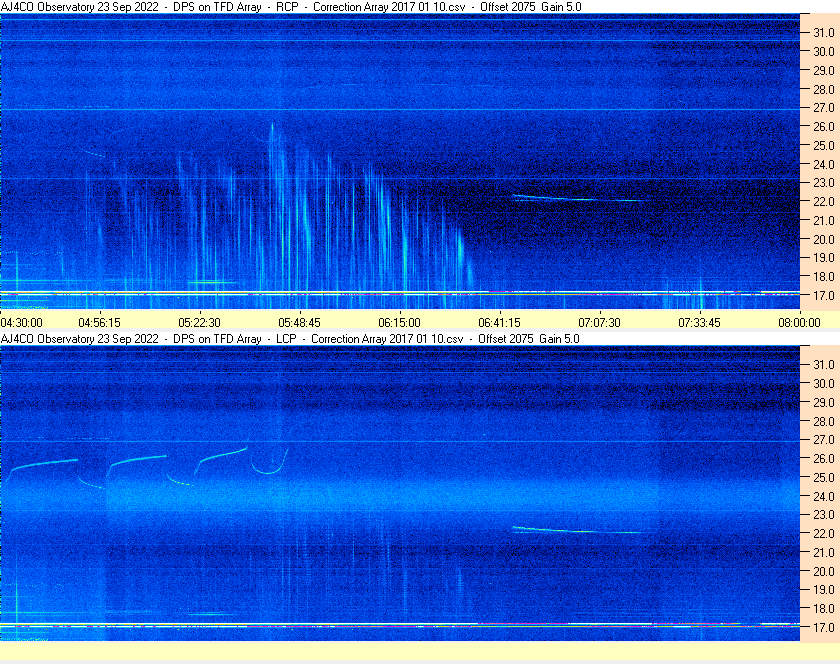840x664 pixels.
Task: Click the U-shaped arc trace in LCP panel
Action: click(x=269, y=462)
